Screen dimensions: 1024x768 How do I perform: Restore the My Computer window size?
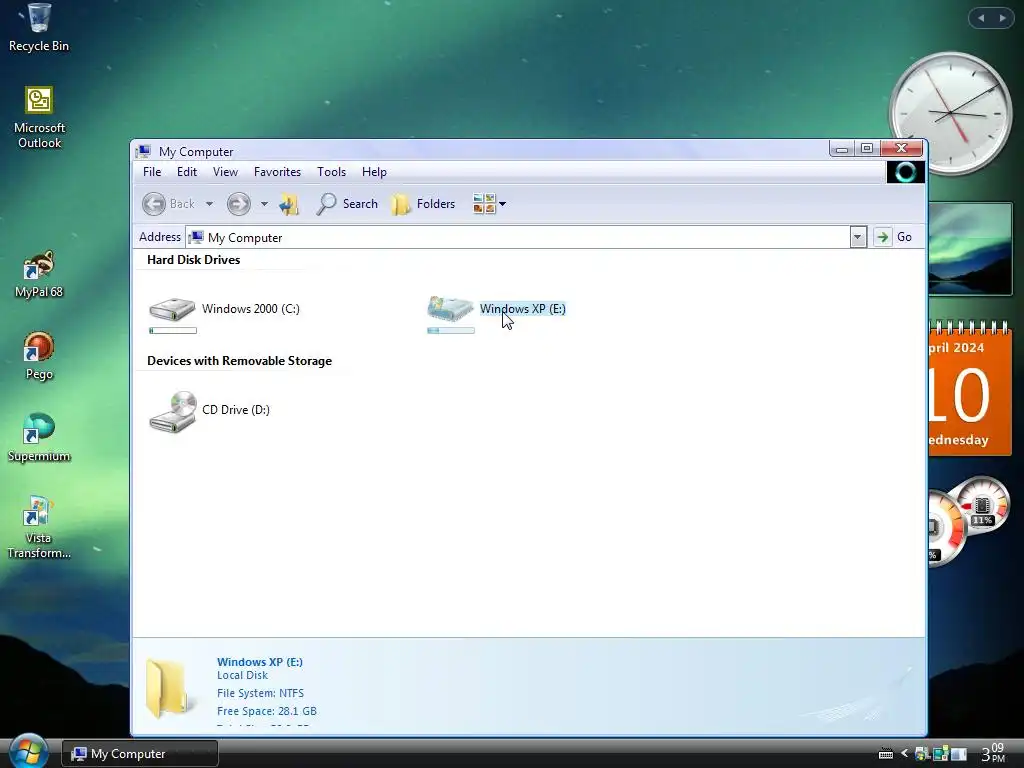867,149
